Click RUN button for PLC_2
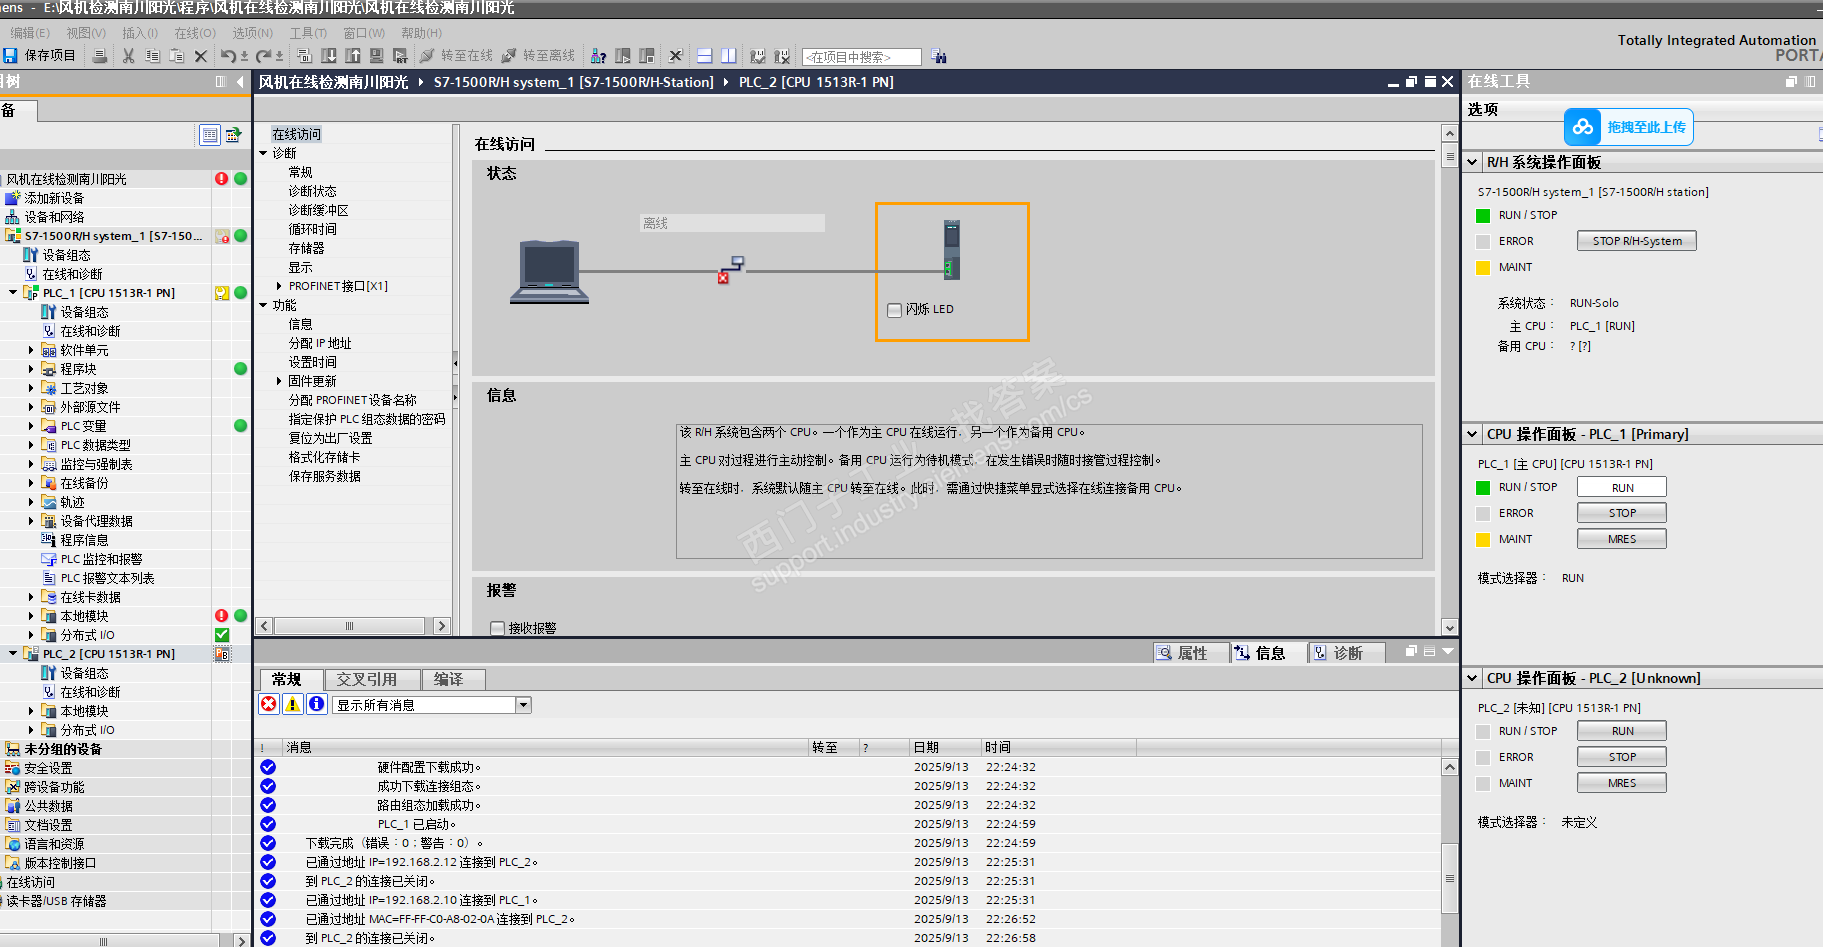Viewport: 1823px width, 947px height. 1622,731
